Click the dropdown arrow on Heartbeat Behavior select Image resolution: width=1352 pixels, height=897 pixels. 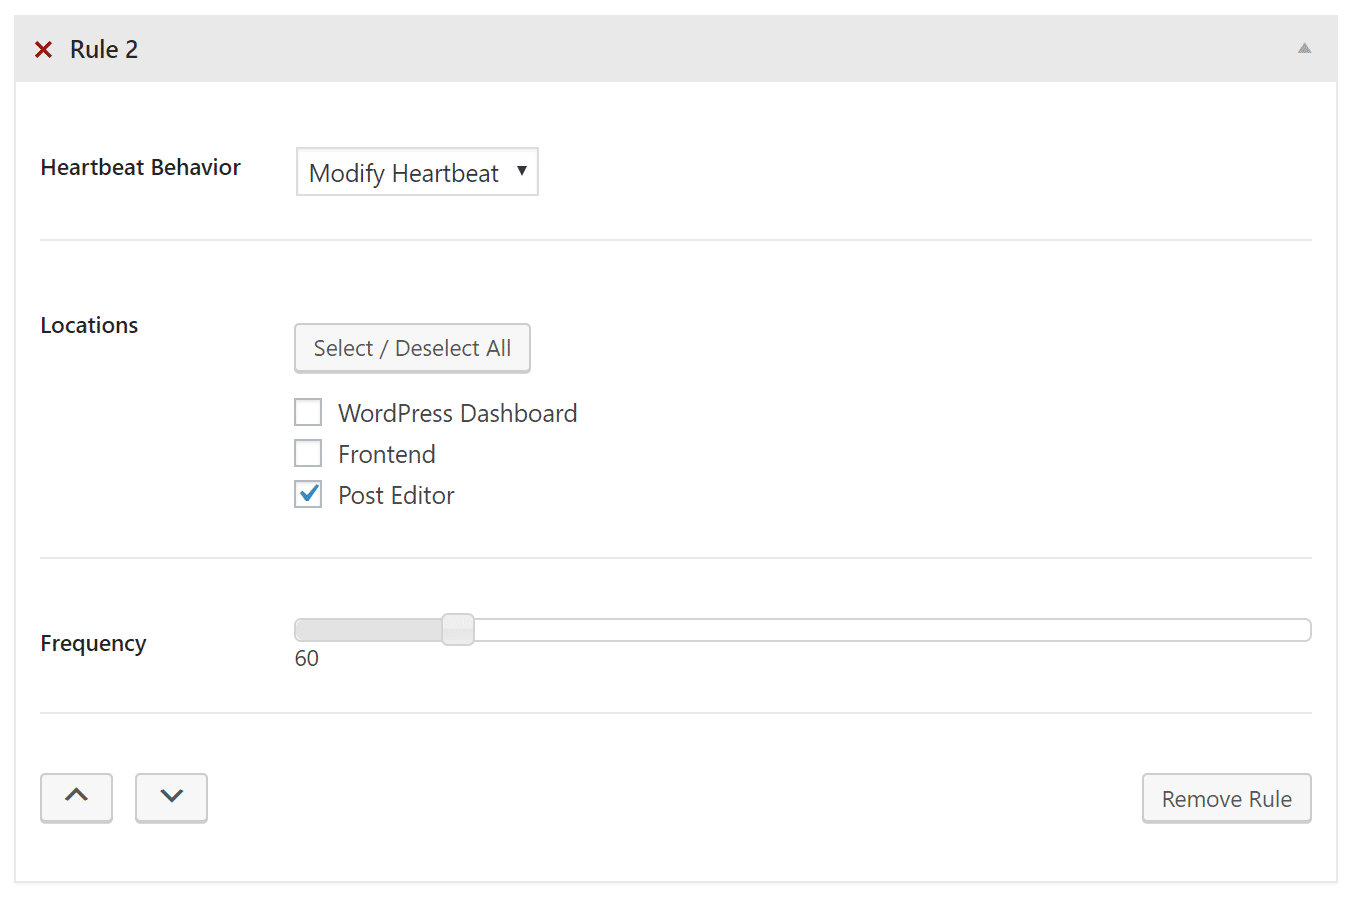pyautogui.click(x=522, y=171)
